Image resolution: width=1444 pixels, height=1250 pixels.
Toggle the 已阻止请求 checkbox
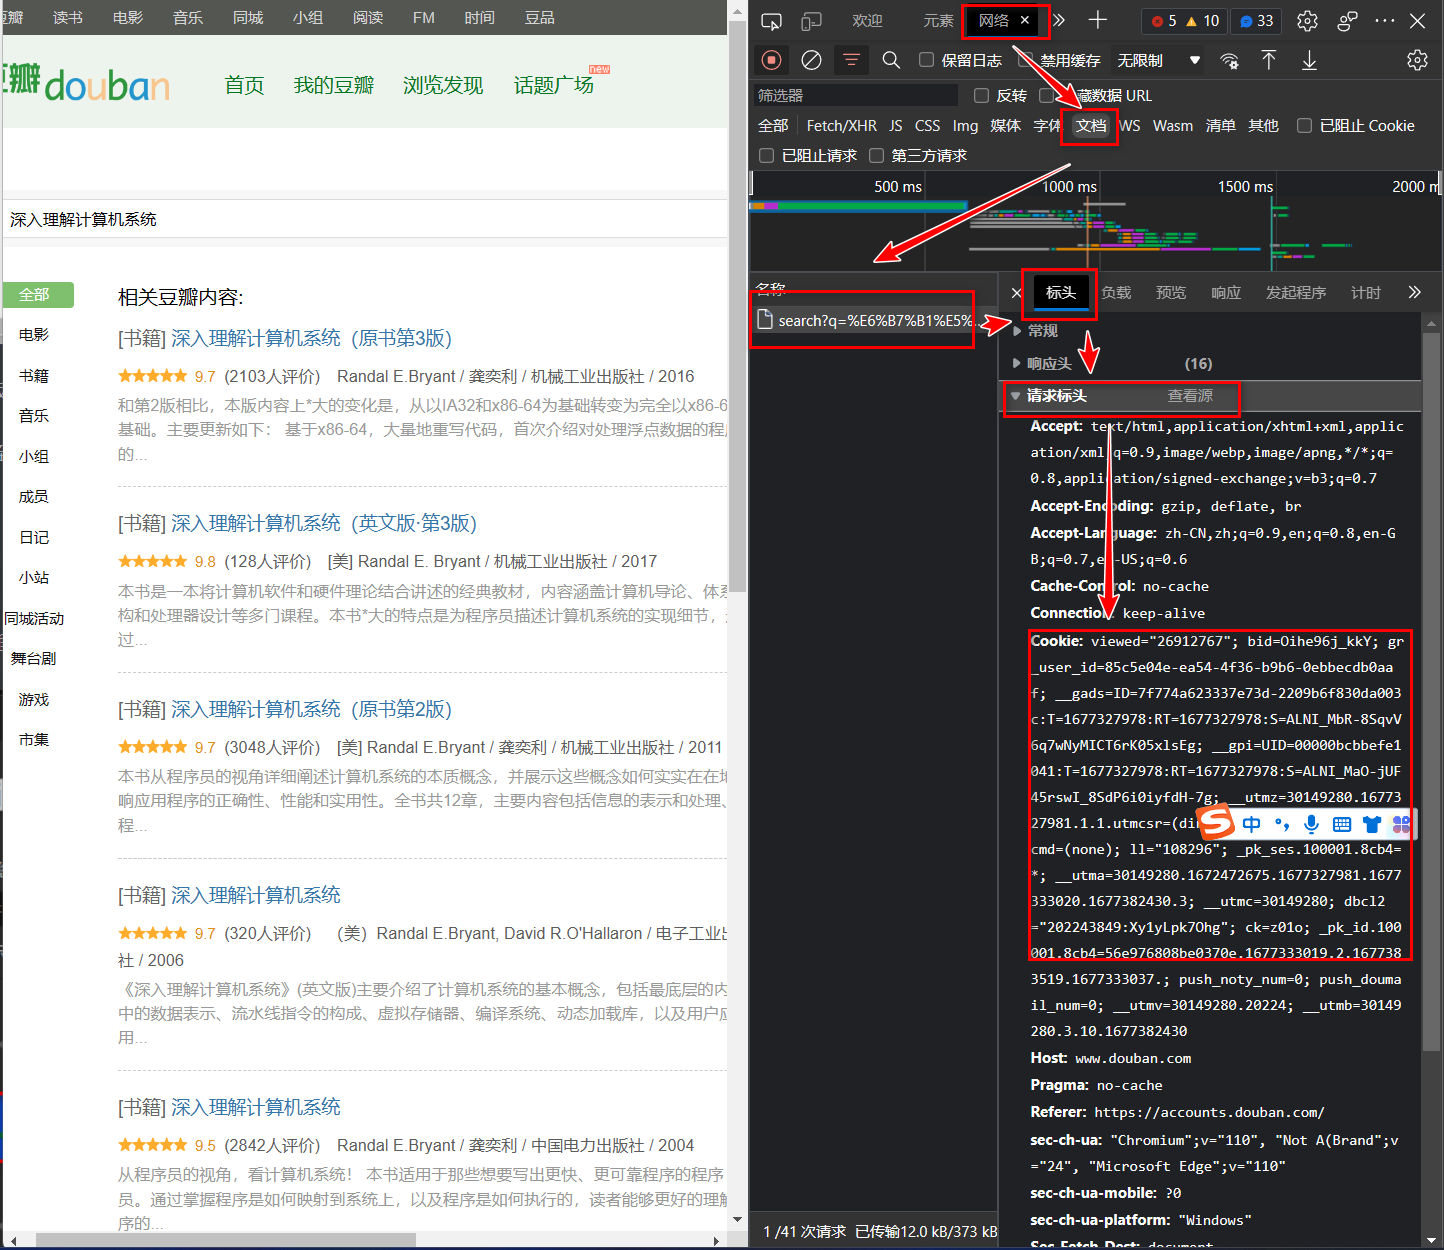pyautogui.click(x=767, y=155)
